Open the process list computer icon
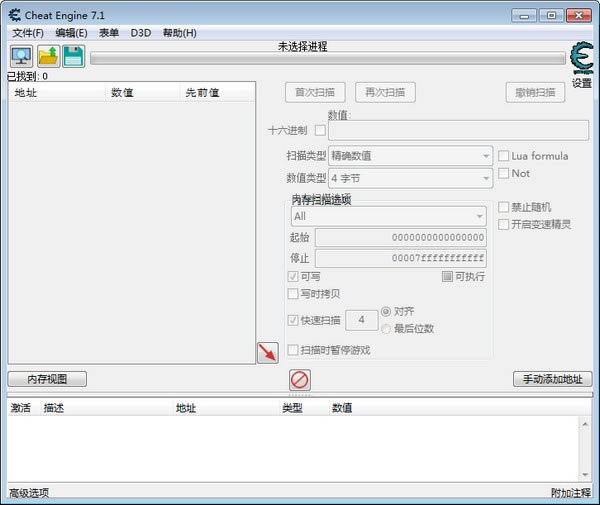 pos(21,56)
